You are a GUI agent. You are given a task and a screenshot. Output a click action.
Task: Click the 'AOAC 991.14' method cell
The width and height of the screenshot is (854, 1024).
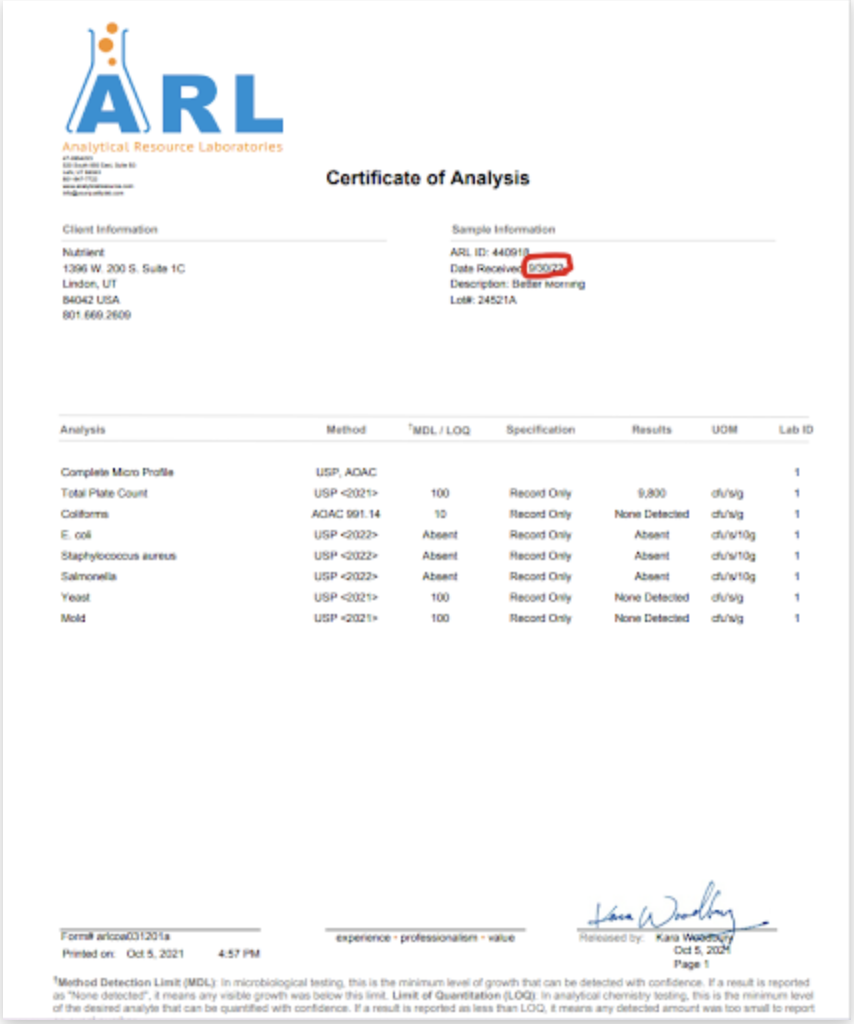(346, 514)
